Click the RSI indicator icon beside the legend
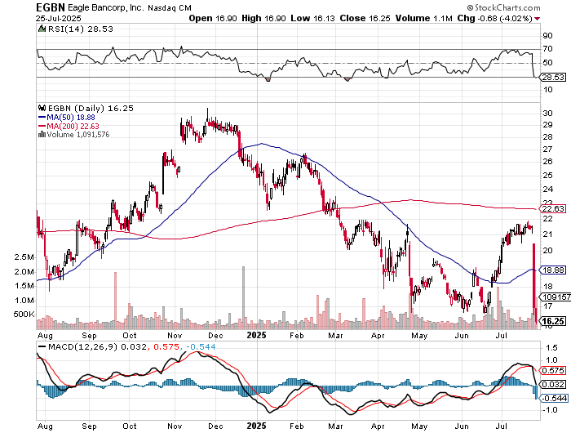 pos(42,29)
